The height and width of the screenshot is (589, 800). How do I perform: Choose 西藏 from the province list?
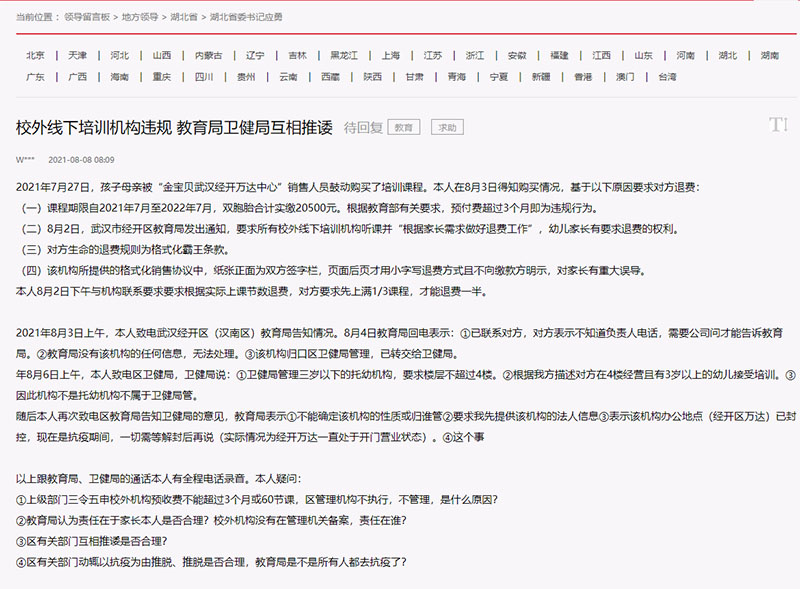tap(330, 77)
